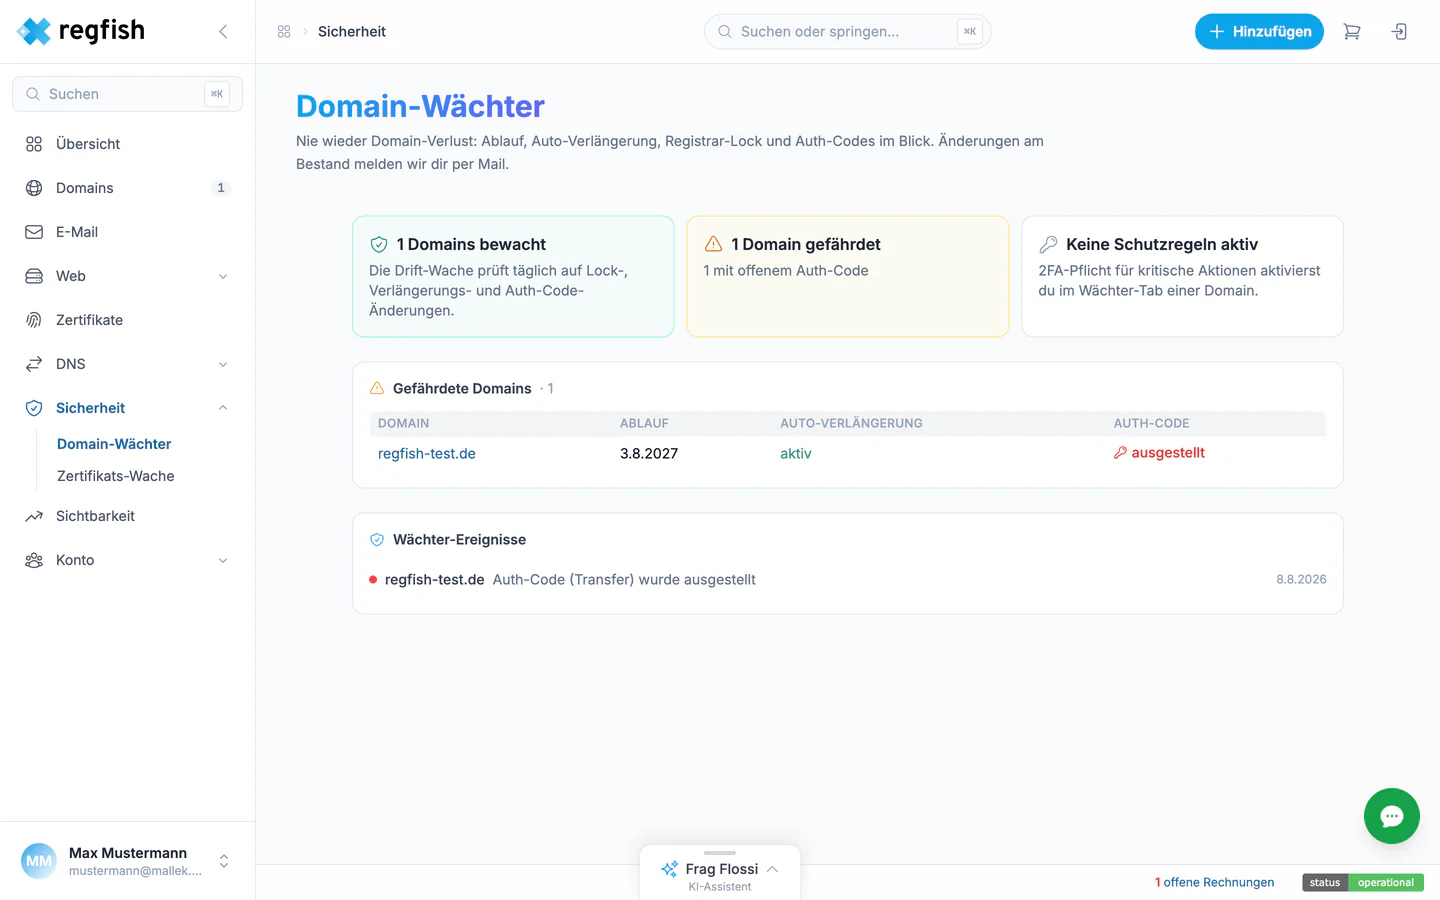Expand the DNS submenu chevron
The width and height of the screenshot is (1440, 900).
(x=223, y=364)
